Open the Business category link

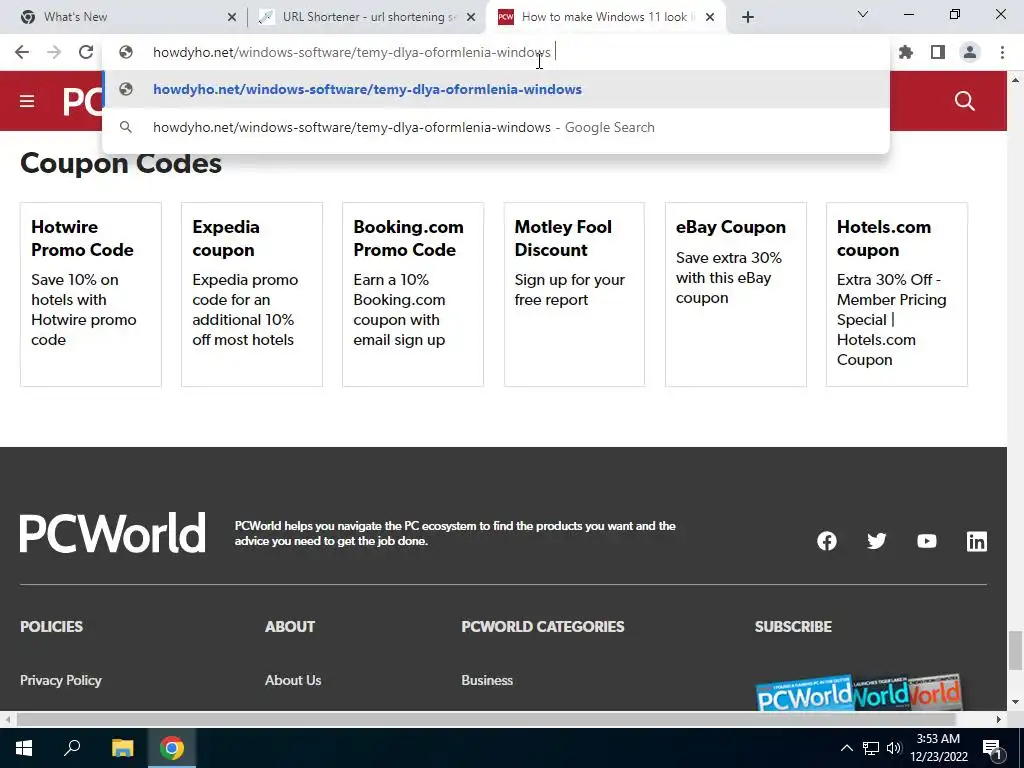click(487, 680)
